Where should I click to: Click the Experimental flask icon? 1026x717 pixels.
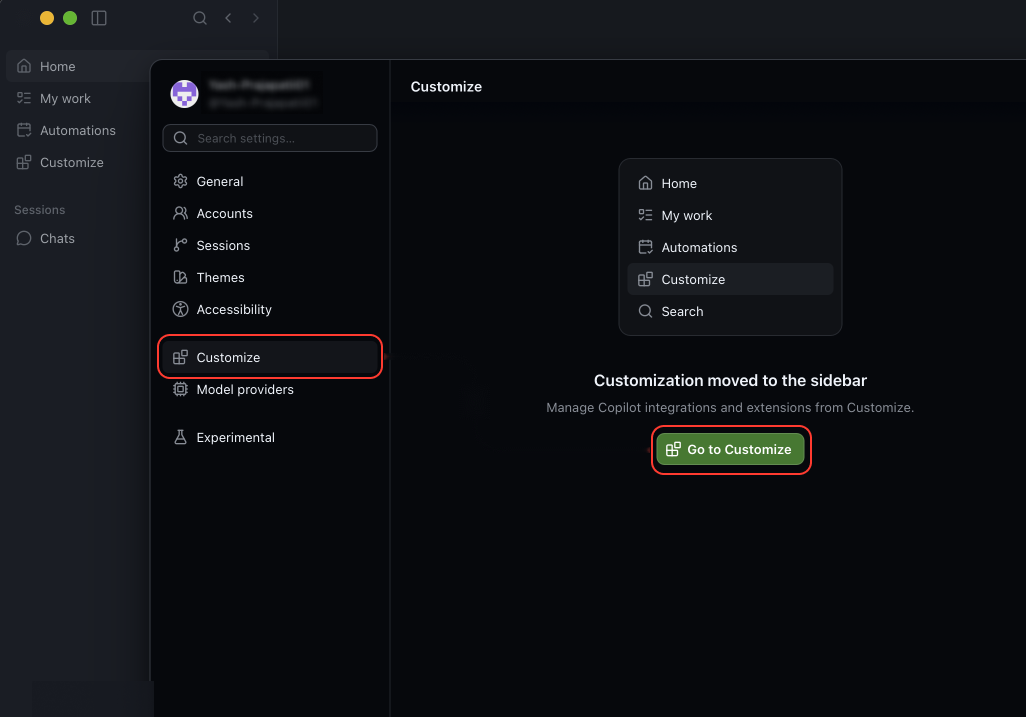click(181, 437)
